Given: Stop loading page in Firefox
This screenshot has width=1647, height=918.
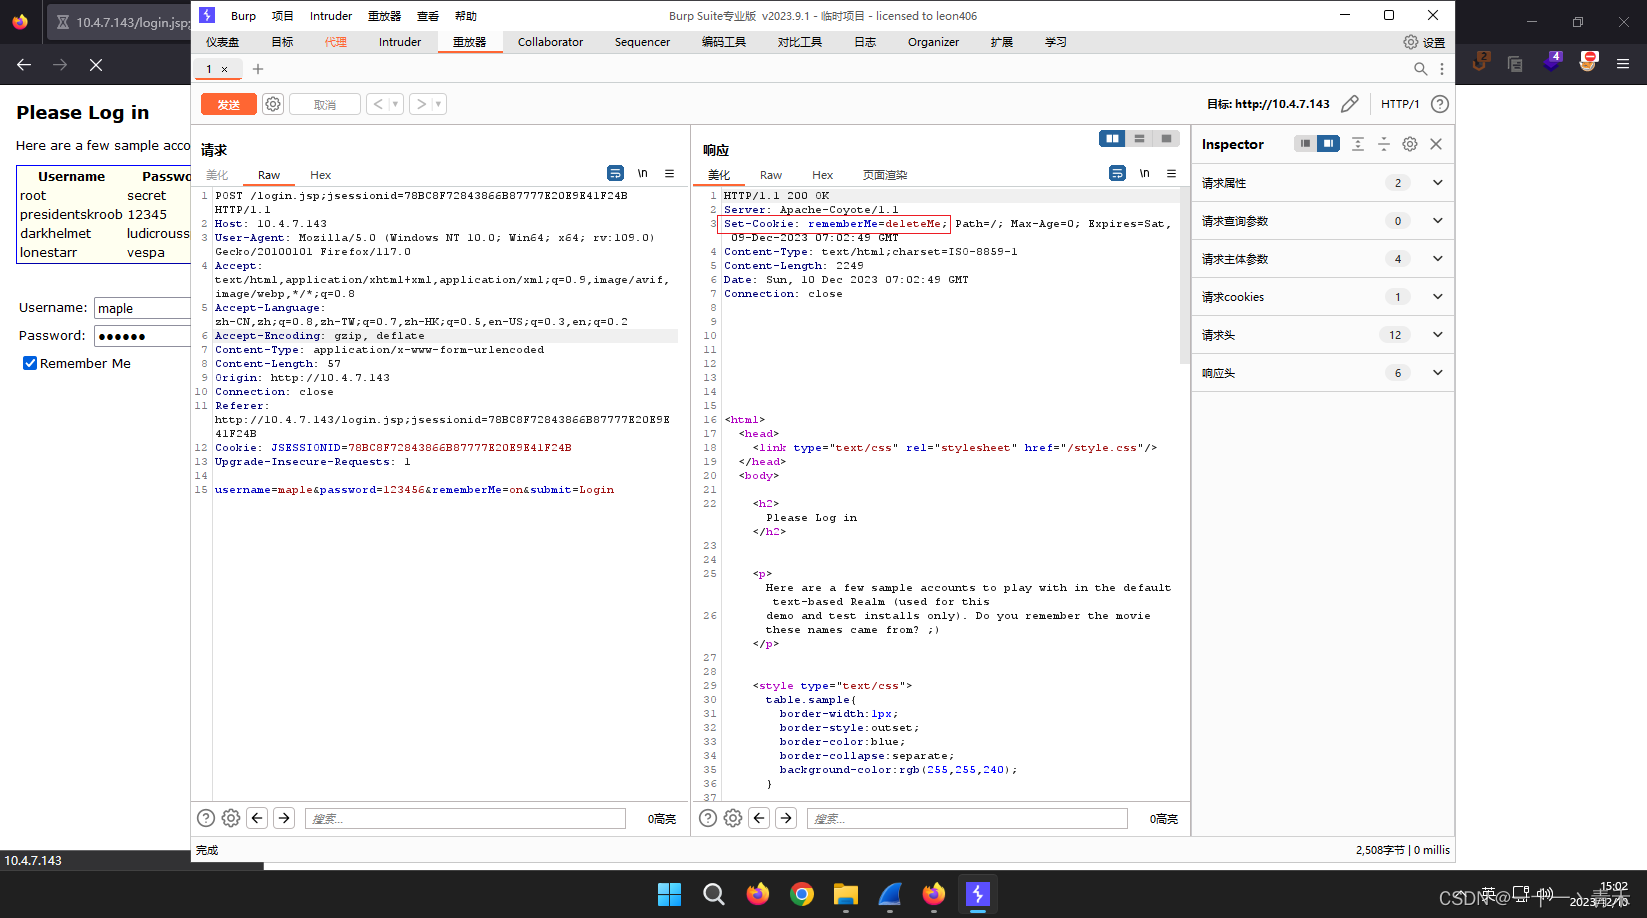Looking at the screenshot, I should click(x=96, y=65).
